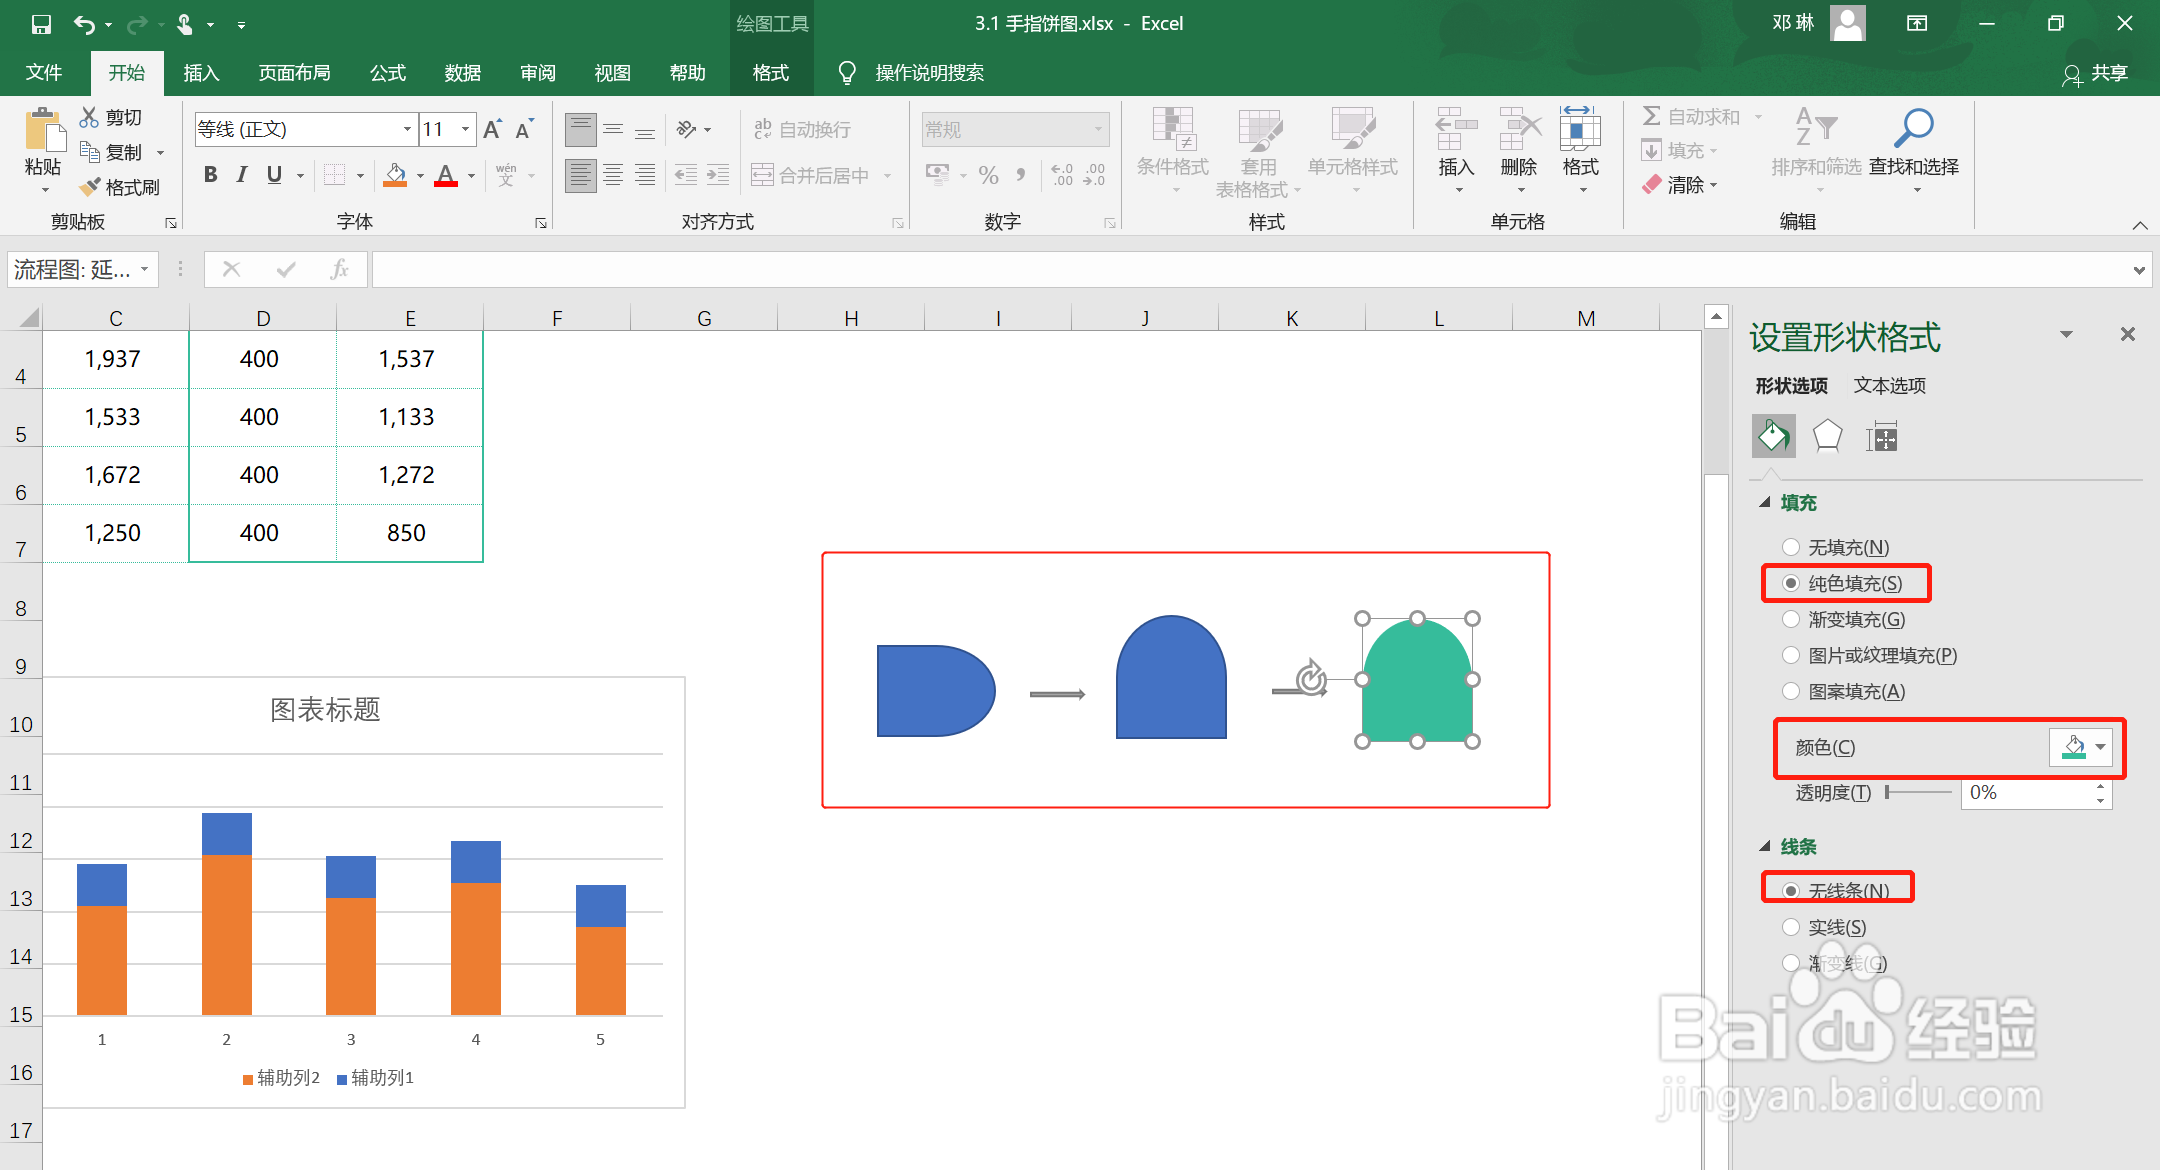Open the font name dropdown
Screen dimensions: 2160x1170
(407, 129)
